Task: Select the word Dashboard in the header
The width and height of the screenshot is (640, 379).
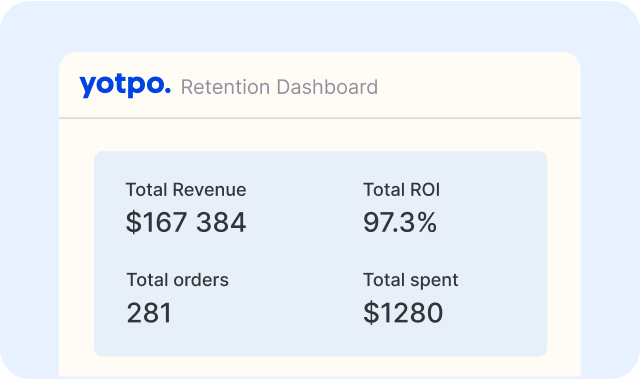Action: tap(327, 87)
